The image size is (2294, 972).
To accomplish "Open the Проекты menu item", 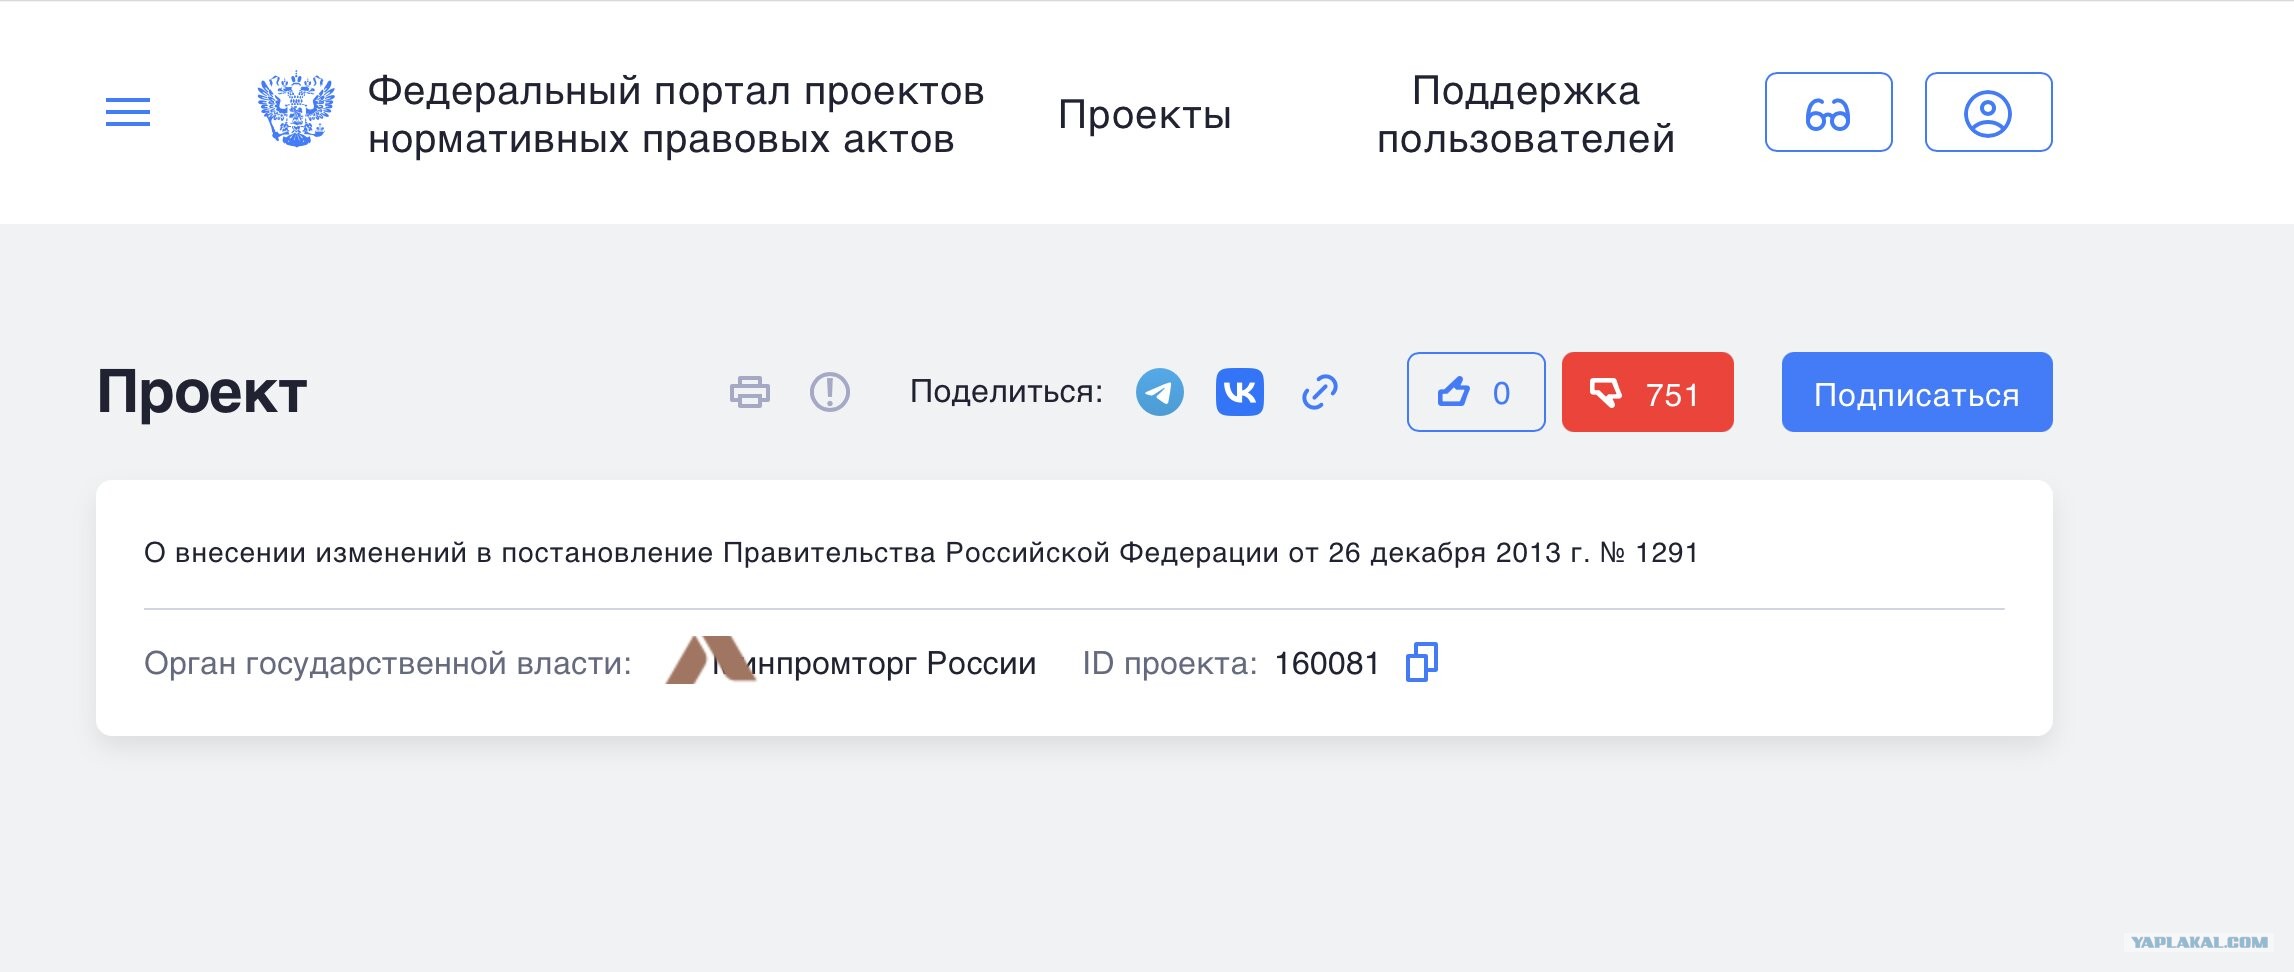I will (x=1145, y=114).
